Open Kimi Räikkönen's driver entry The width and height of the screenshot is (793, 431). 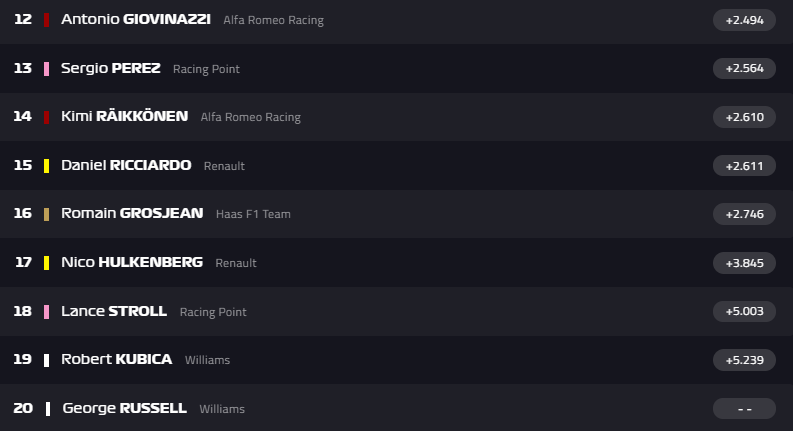(x=124, y=116)
